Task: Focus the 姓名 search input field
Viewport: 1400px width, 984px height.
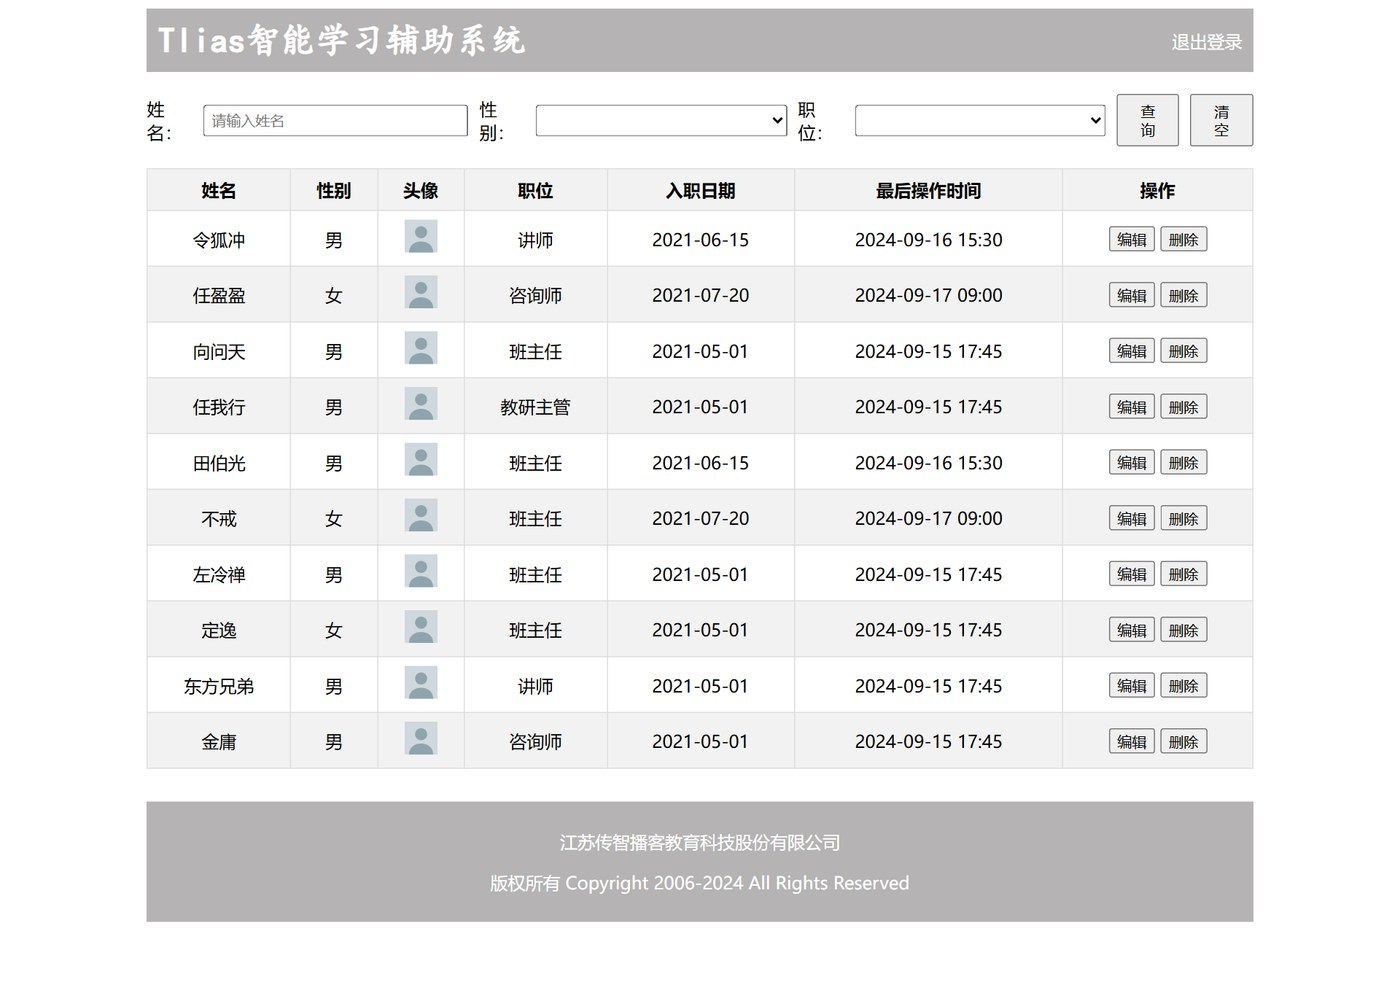Action: coord(335,120)
